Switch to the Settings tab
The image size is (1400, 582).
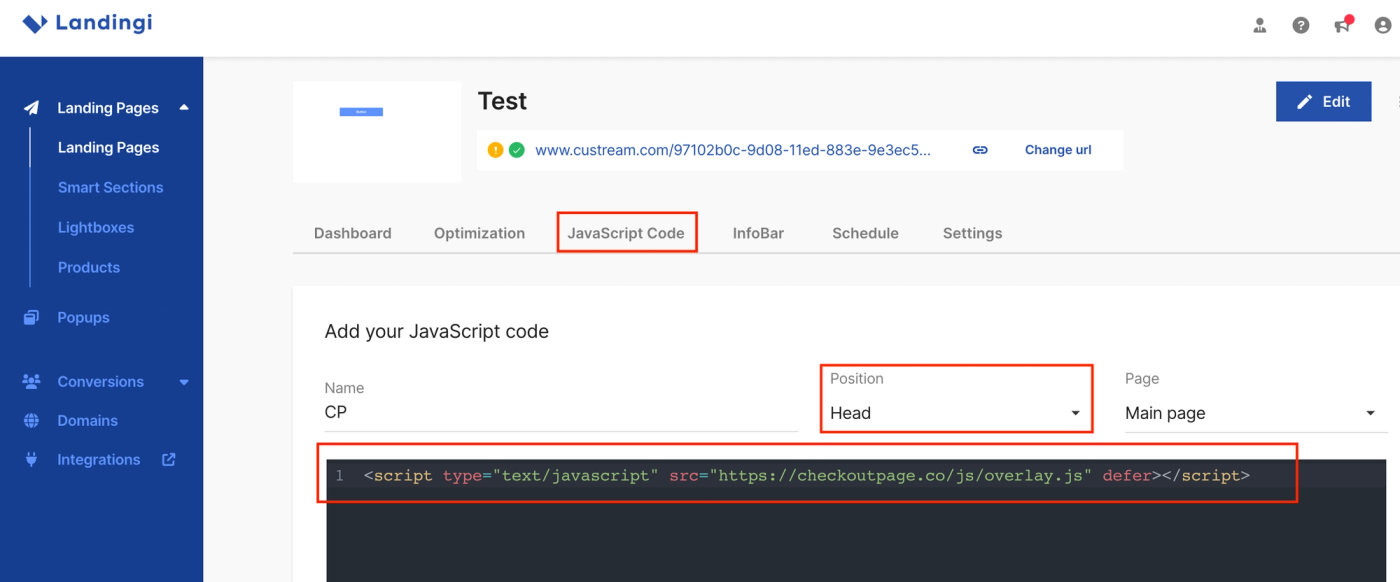click(972, 233)
